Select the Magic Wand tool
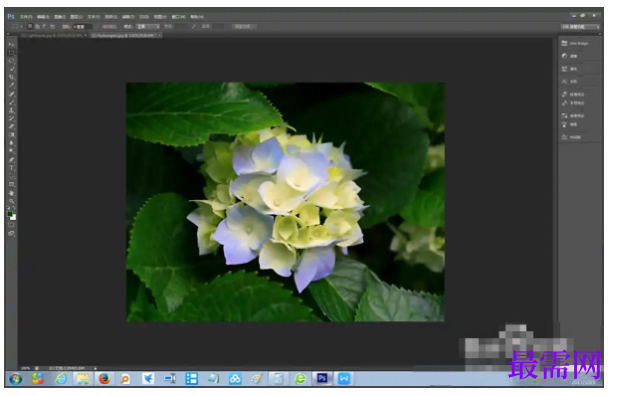Viewport: 620px width, 396px height. click(x=11, y=69)
